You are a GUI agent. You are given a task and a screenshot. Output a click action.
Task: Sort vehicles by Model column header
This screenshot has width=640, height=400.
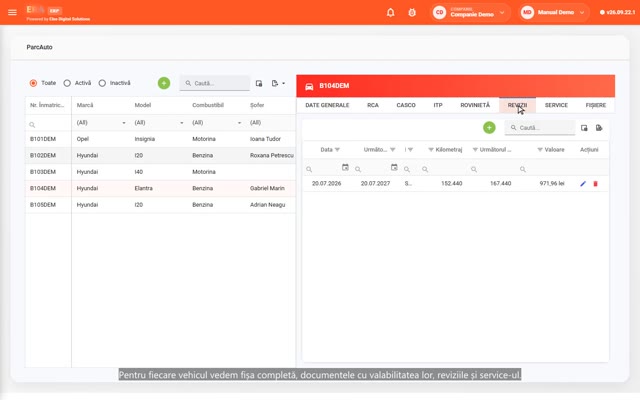pos(142,105)
